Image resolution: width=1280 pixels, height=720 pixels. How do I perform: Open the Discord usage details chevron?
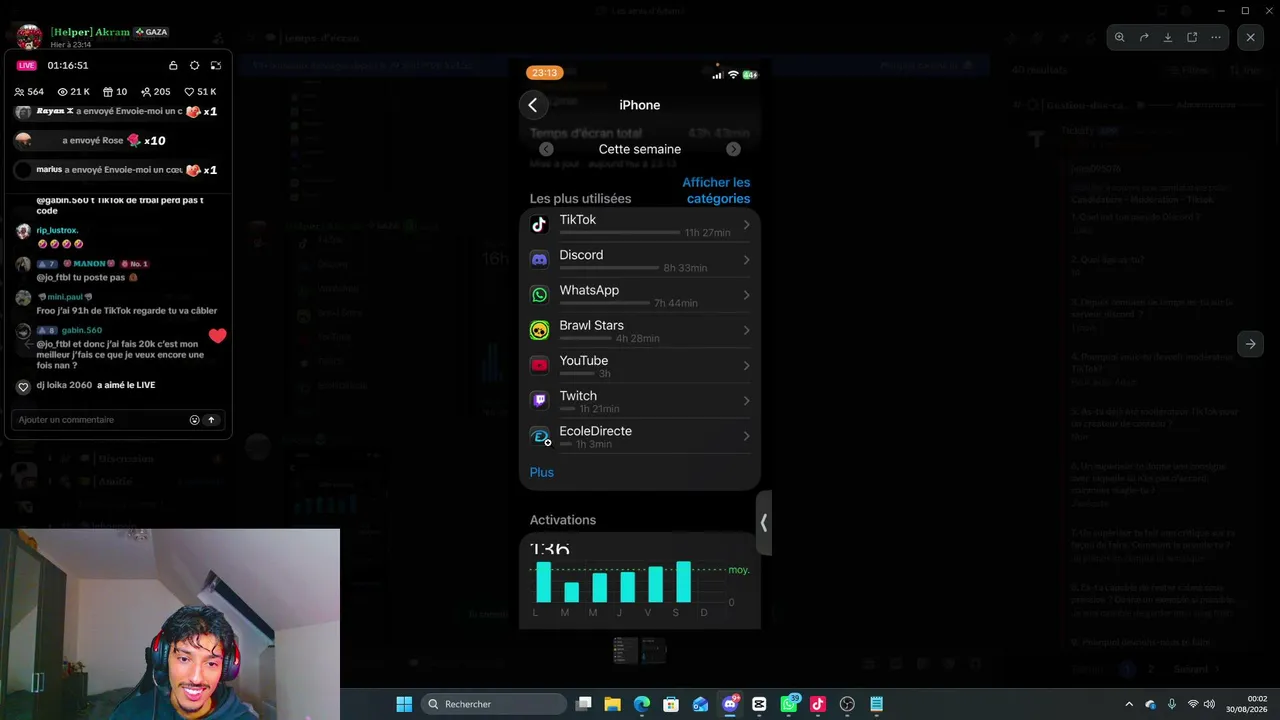[746, 260]
